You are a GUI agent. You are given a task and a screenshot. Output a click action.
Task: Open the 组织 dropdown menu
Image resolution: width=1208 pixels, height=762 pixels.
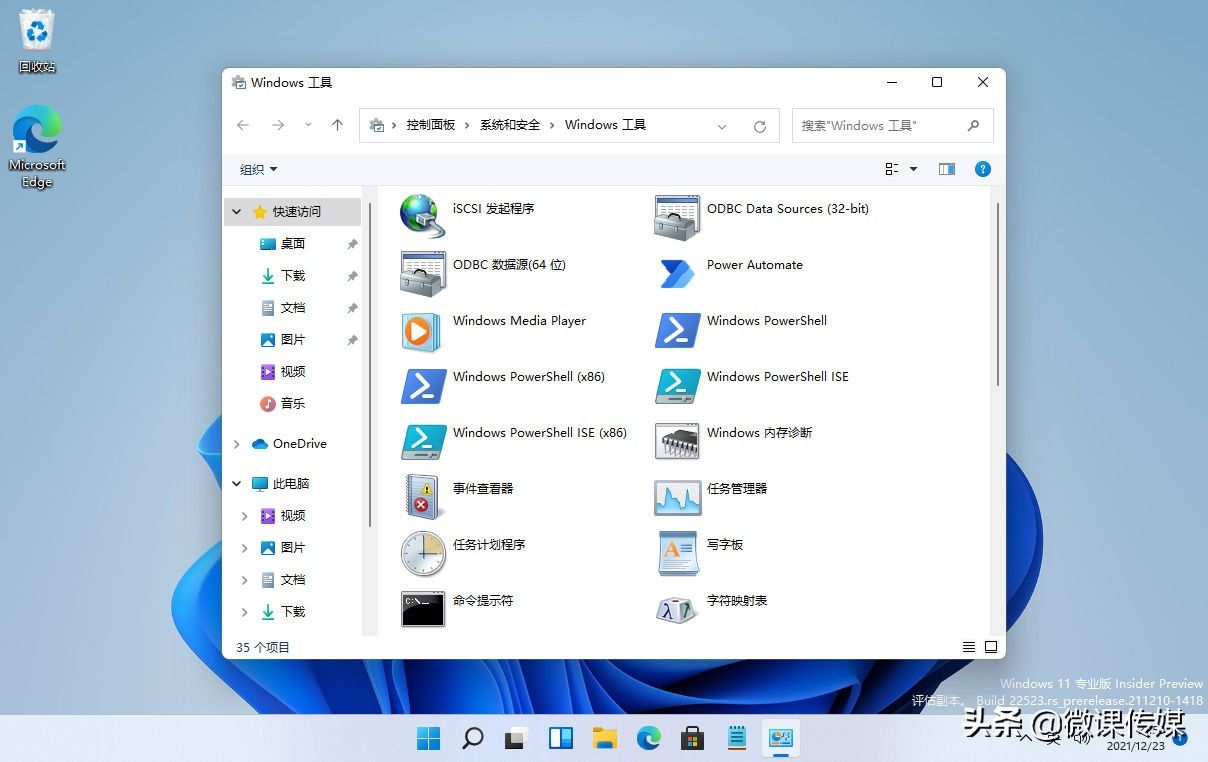pos(258,170)
